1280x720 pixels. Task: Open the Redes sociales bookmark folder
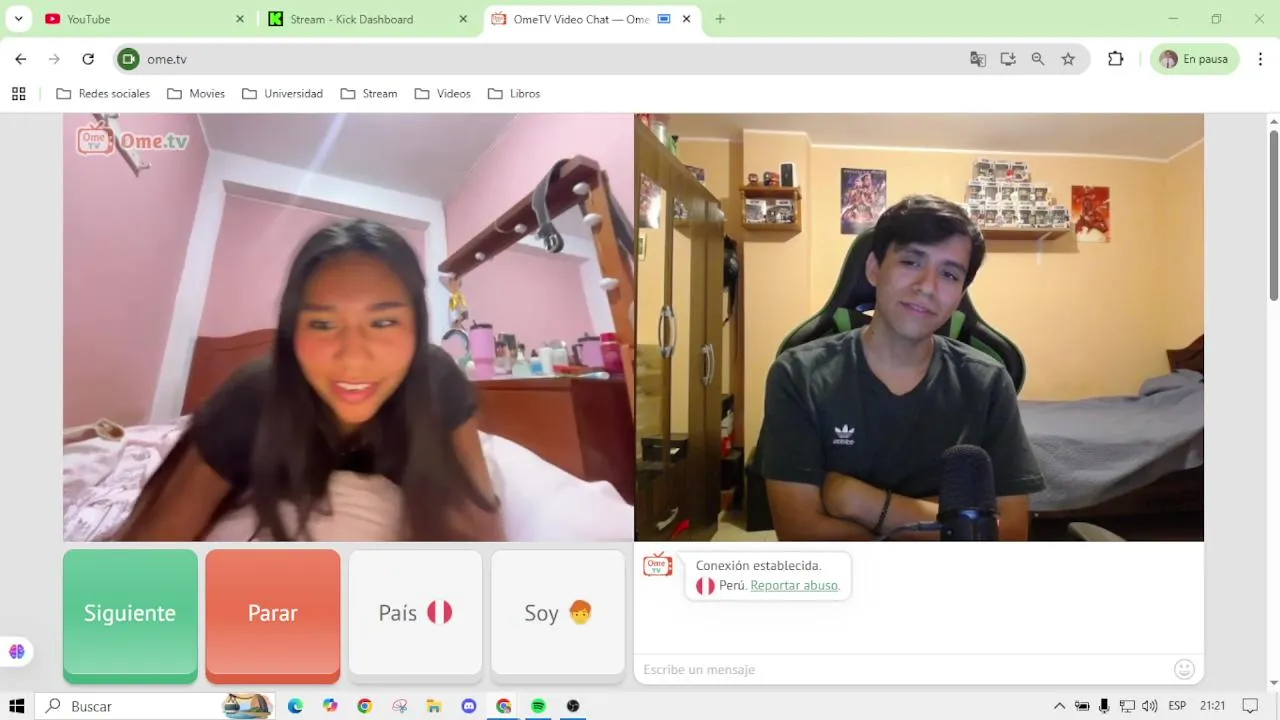[x=103, y=94]
